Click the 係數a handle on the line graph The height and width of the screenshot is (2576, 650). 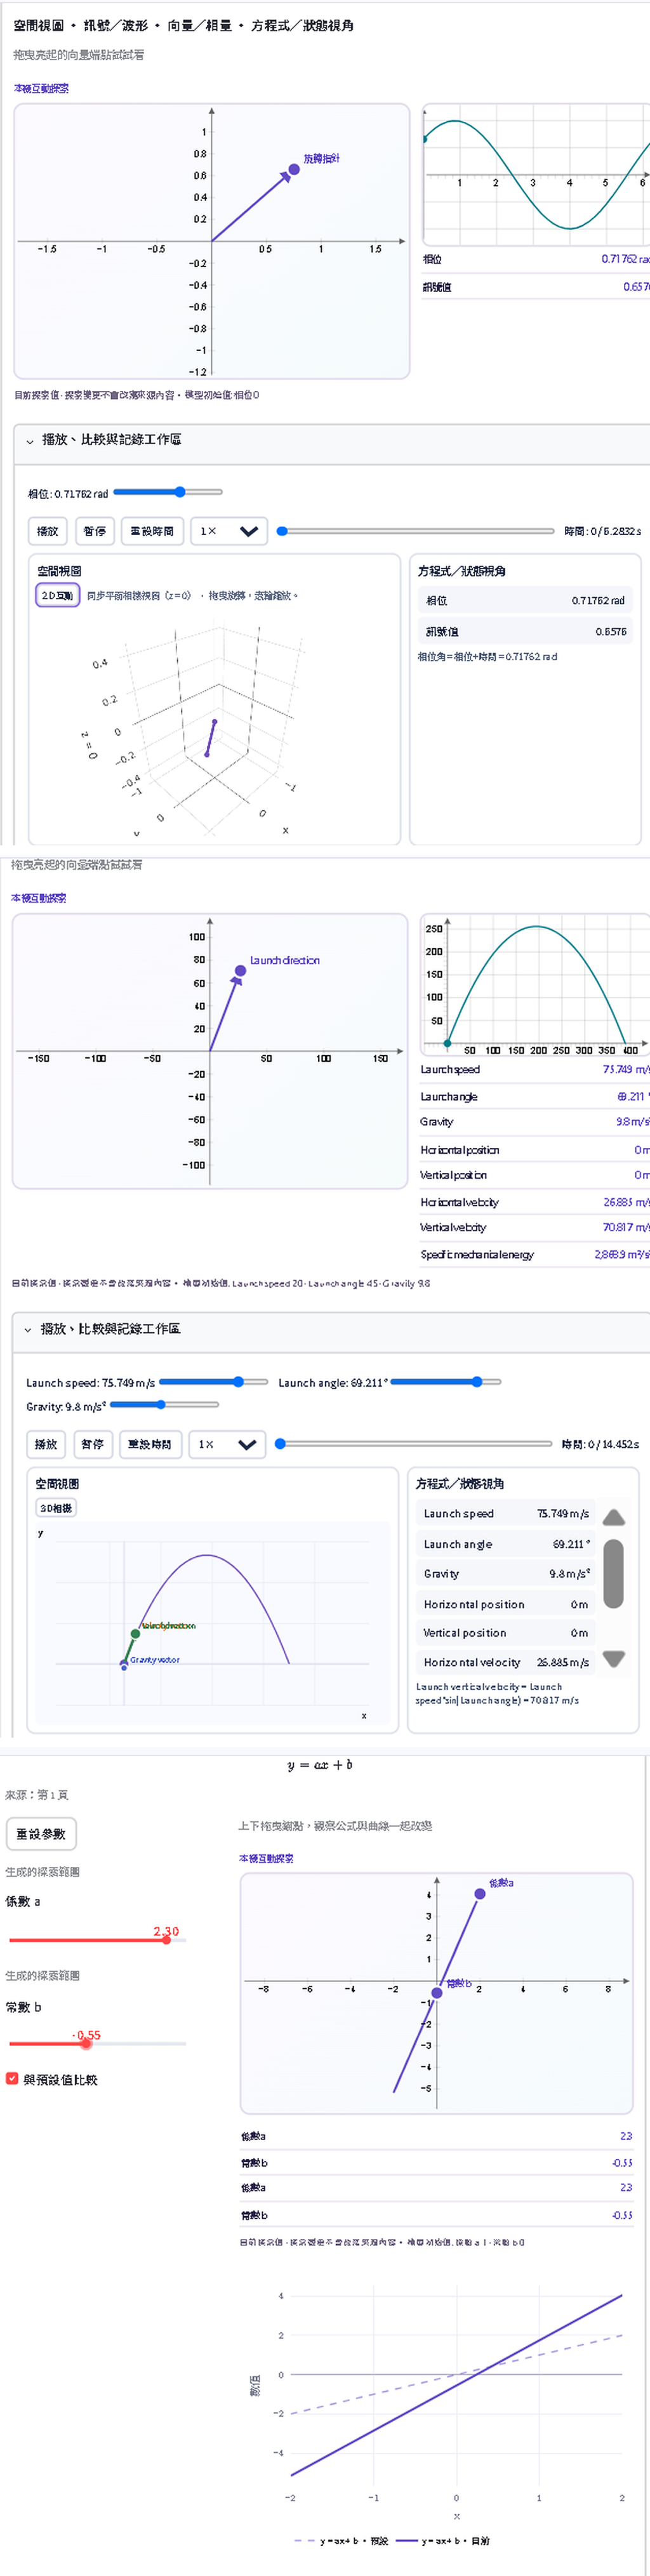(x=480, y=1894)
